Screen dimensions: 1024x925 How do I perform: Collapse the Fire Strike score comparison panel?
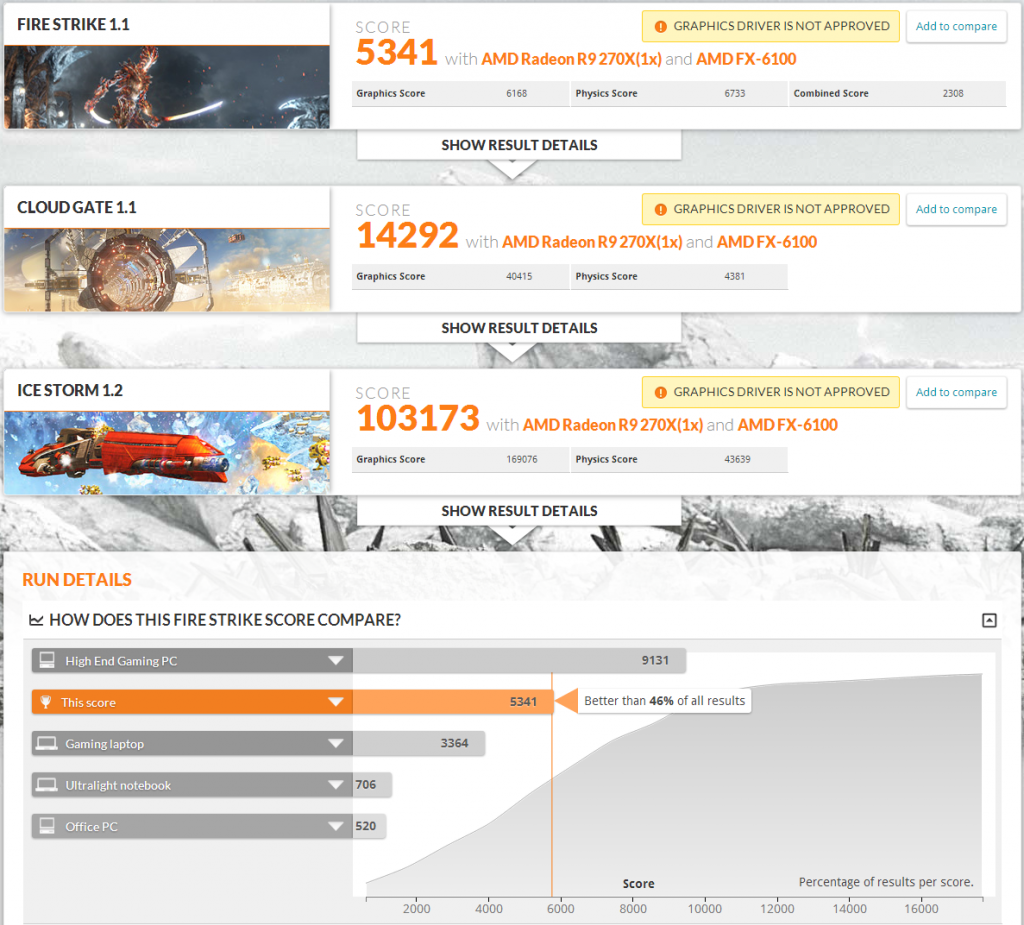coord(989,620)
